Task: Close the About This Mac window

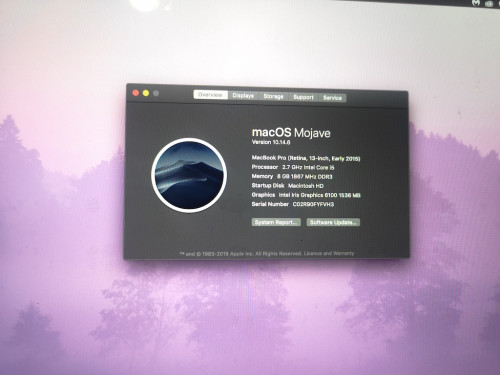Action: 136,93
